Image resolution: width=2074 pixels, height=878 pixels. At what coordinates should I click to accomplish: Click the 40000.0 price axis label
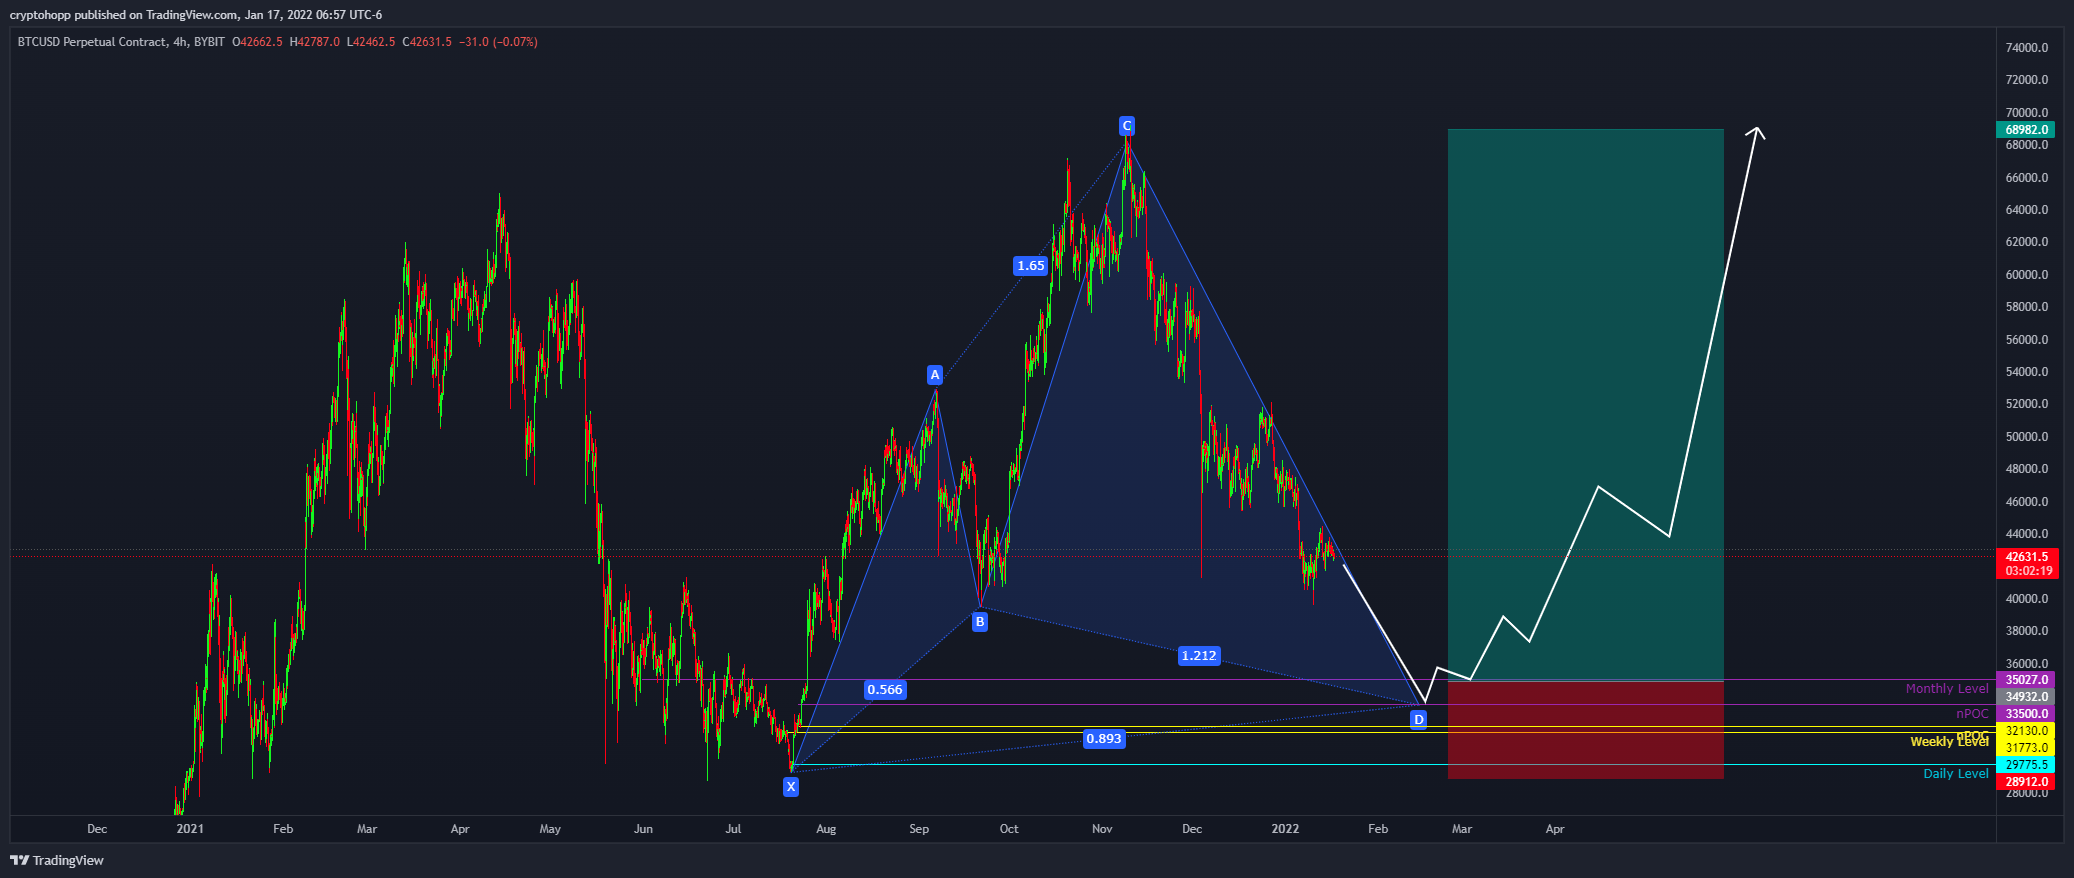click(2027, 599)
